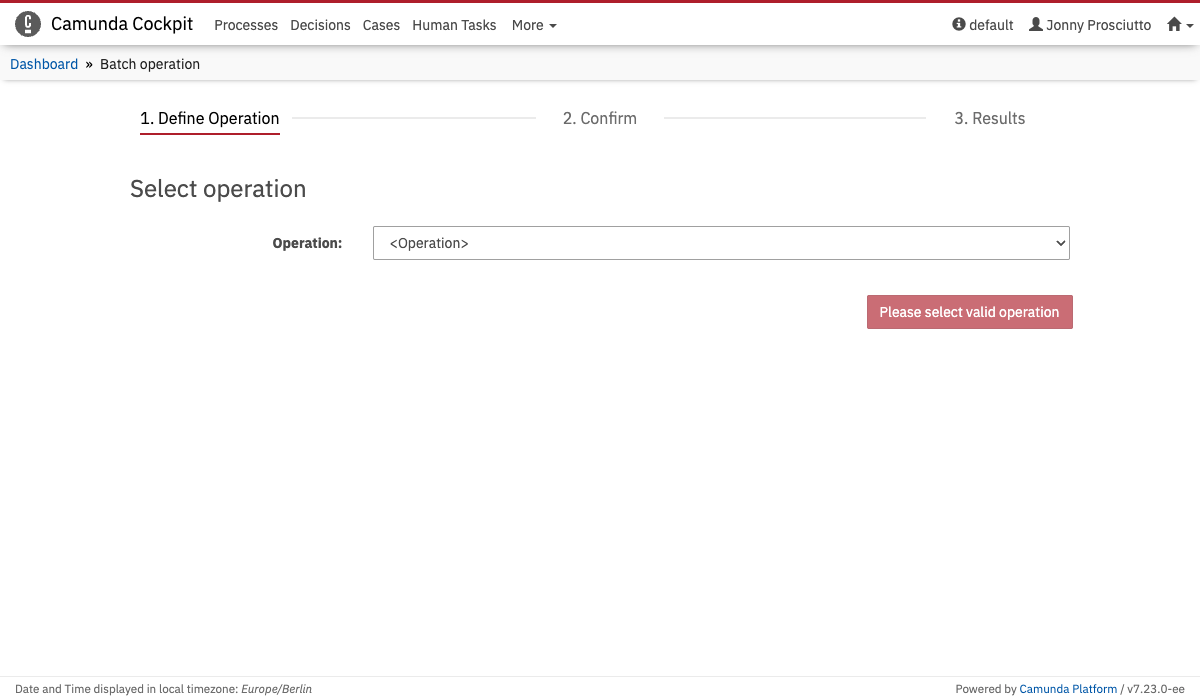This screenshot has width=1200, height=700.
Task: Open the Human Tasks section
Action: [x=454, y=25]
